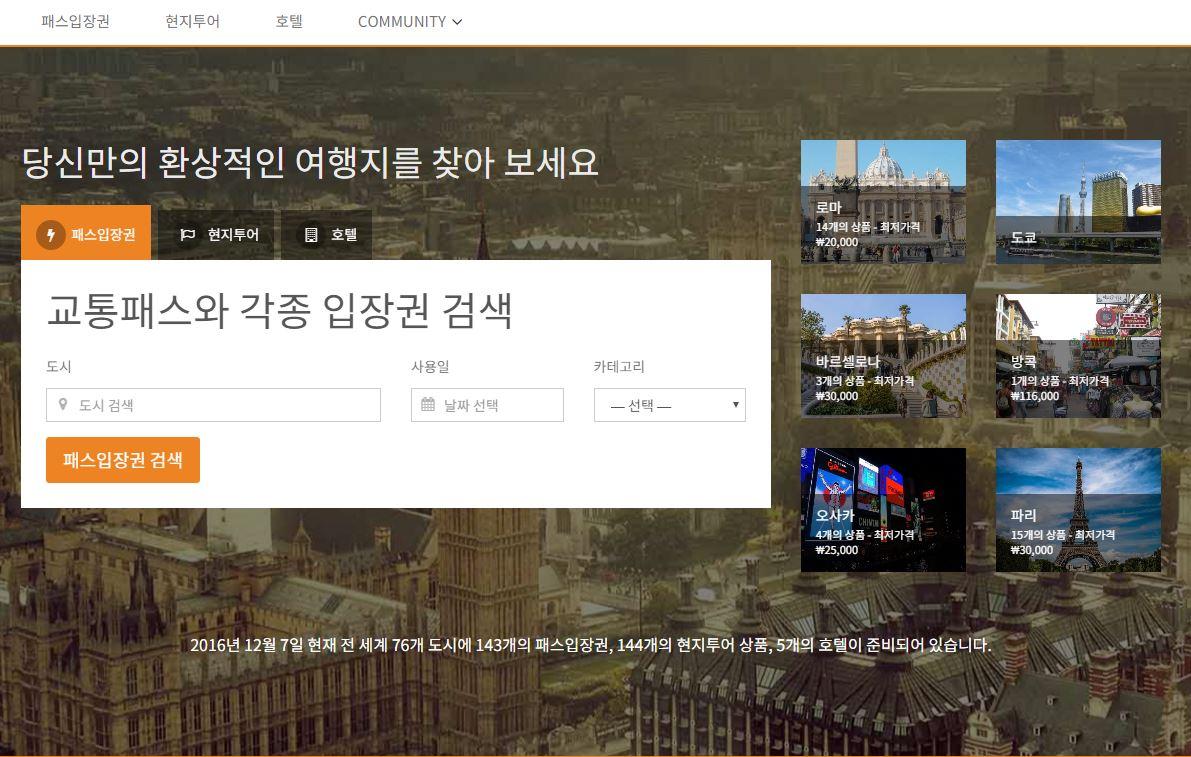Click the flag icon on 현지투어 tab
Image resolution: width=1191 pixels, height=757 pixels.
click(x=188, y=235)
